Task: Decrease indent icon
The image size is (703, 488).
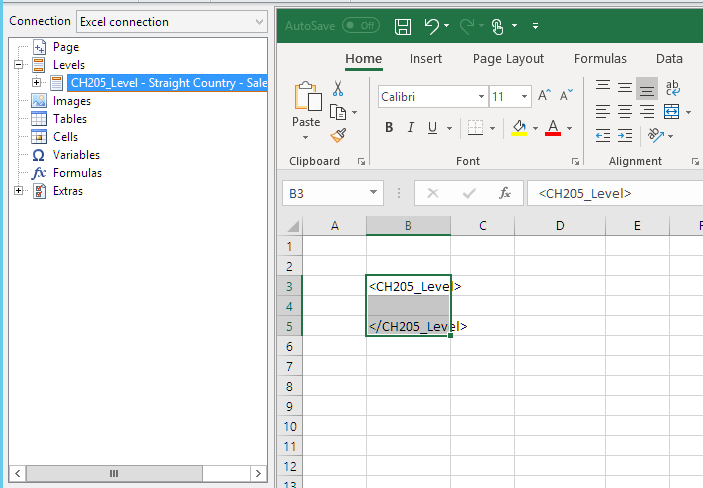Action: (603, 135)
